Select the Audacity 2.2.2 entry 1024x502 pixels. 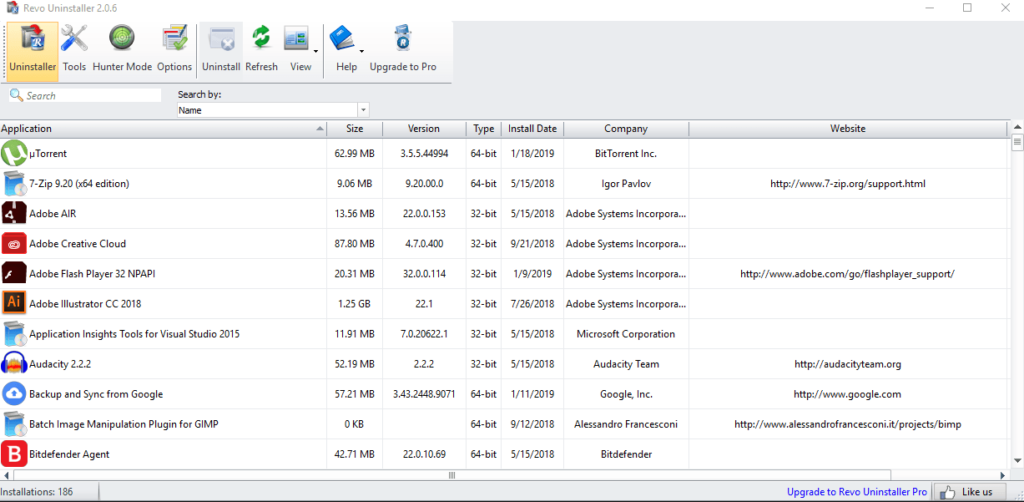(60, 364)
